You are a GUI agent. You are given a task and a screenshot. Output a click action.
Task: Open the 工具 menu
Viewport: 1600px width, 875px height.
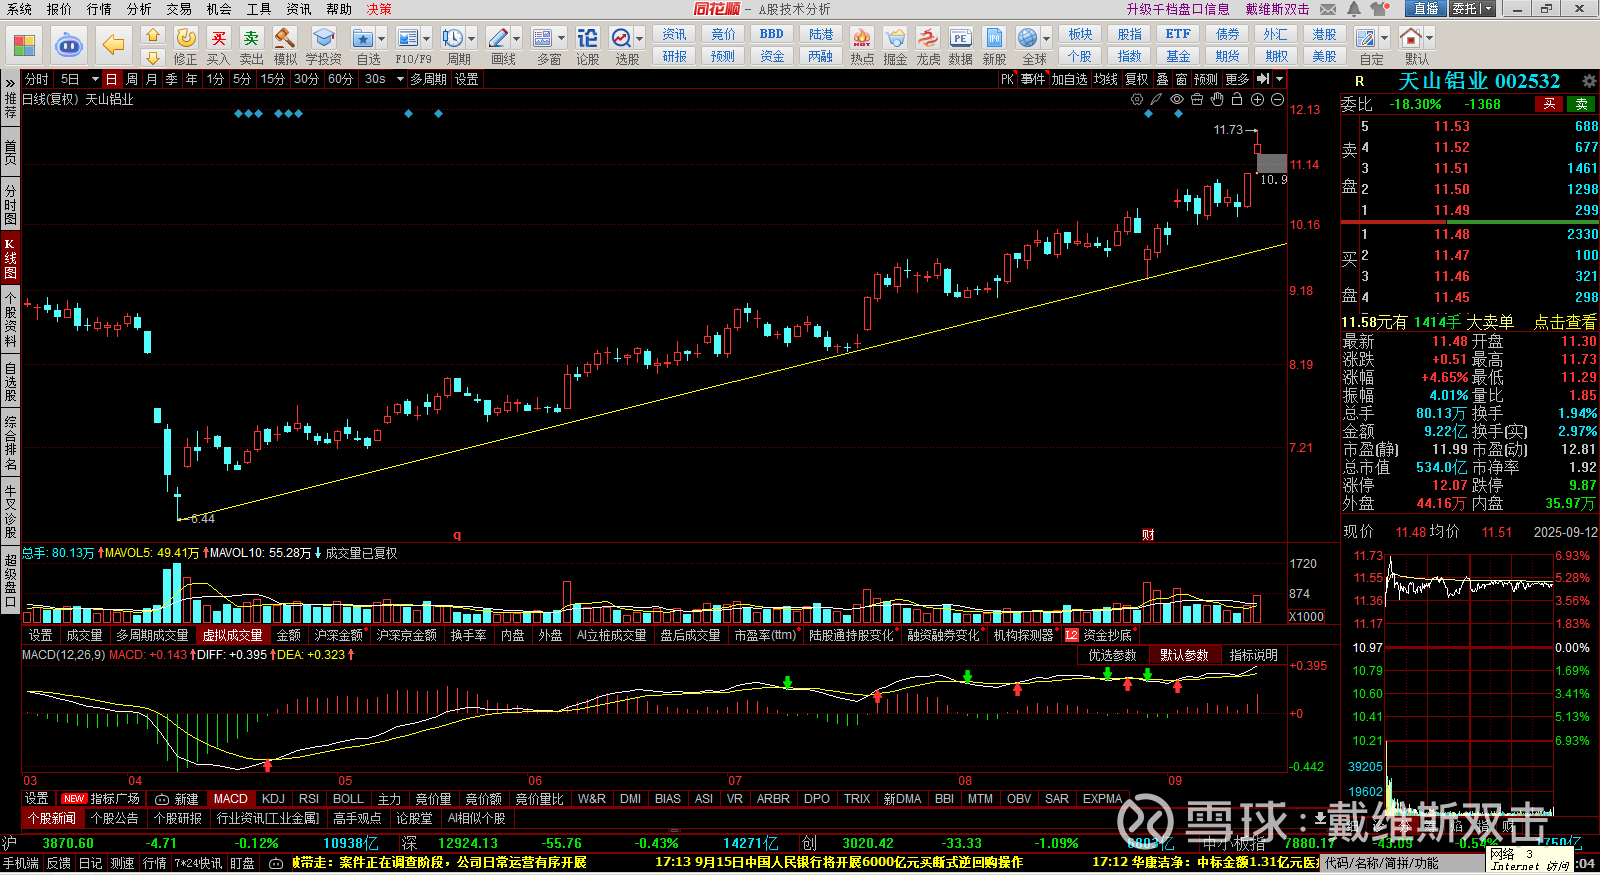pos(259,9)
